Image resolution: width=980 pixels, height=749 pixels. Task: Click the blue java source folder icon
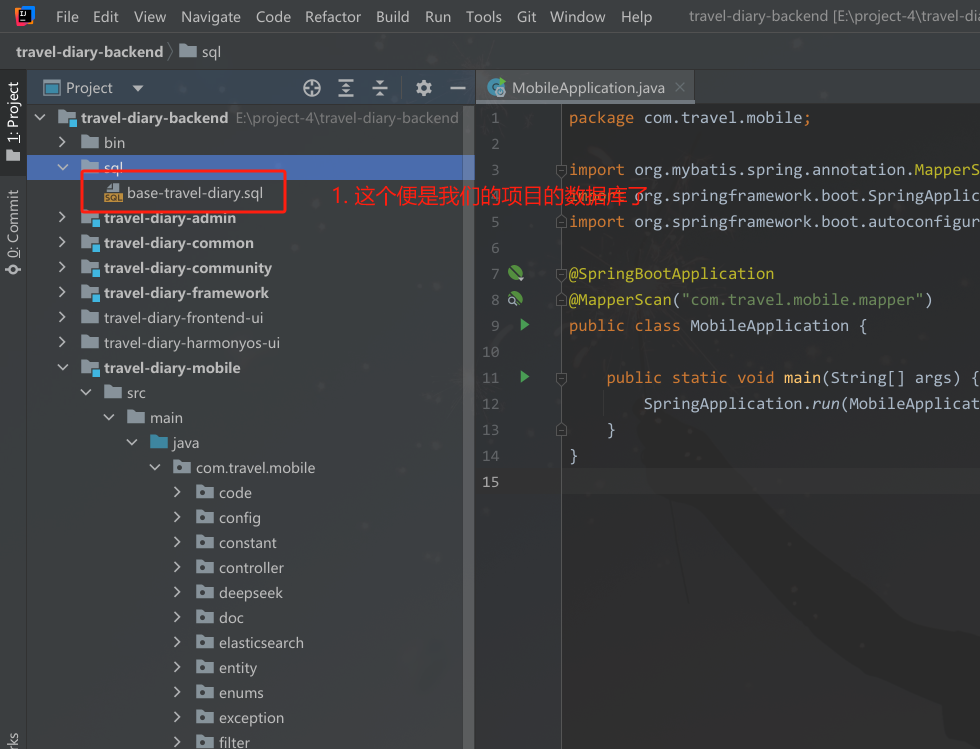pos(159,442)
